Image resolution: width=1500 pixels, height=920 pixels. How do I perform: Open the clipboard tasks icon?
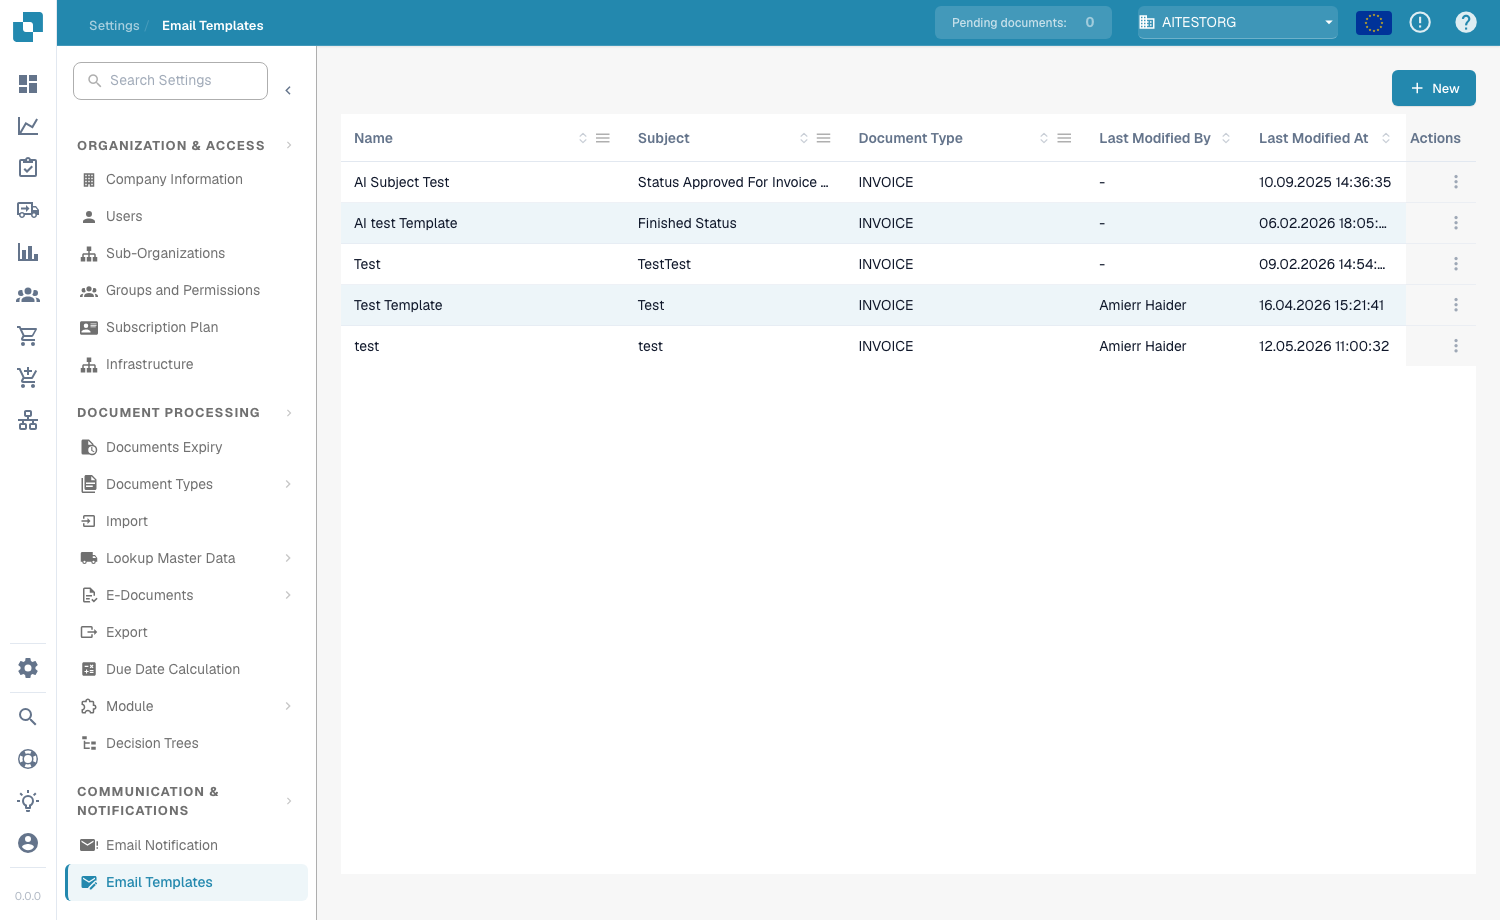click(28, 168)
